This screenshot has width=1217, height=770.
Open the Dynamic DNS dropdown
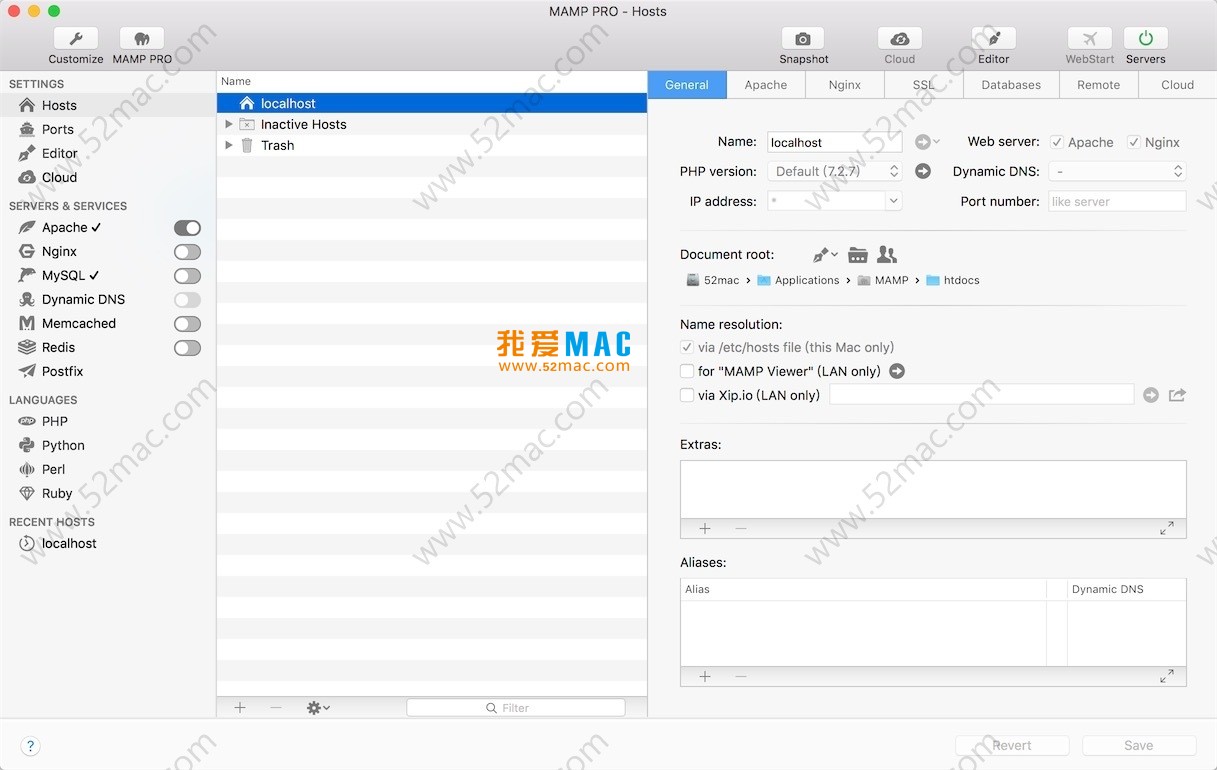(1117, 171)
